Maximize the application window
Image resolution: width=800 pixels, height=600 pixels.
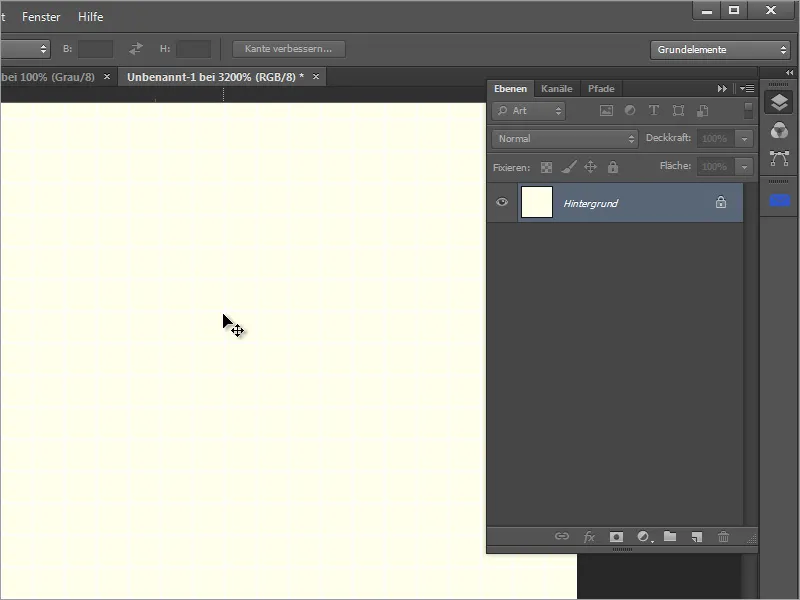point(734,10)
